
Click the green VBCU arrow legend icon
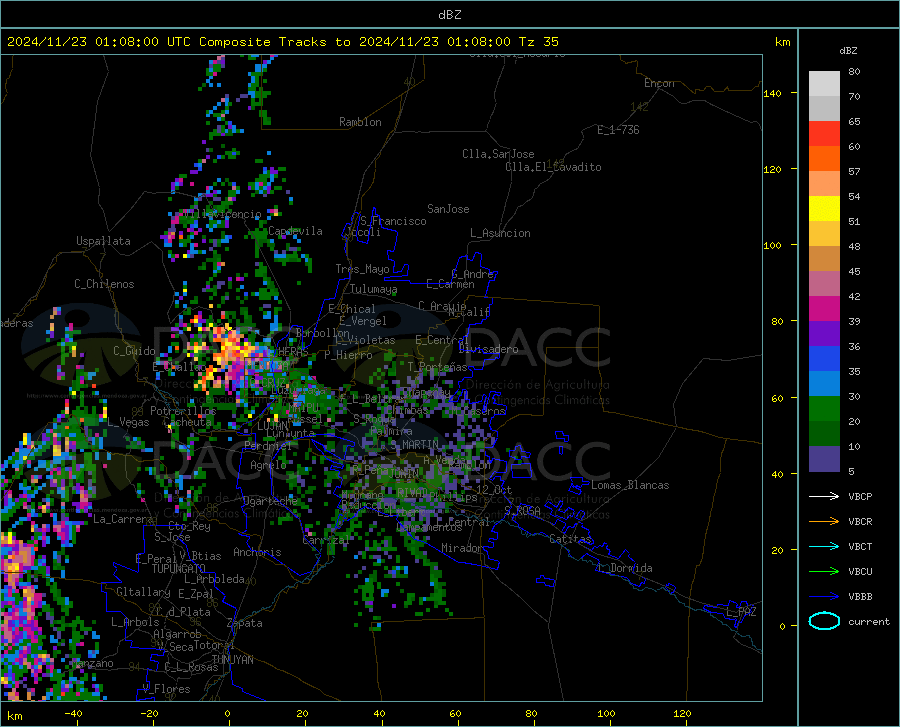[x=824, y=571]
